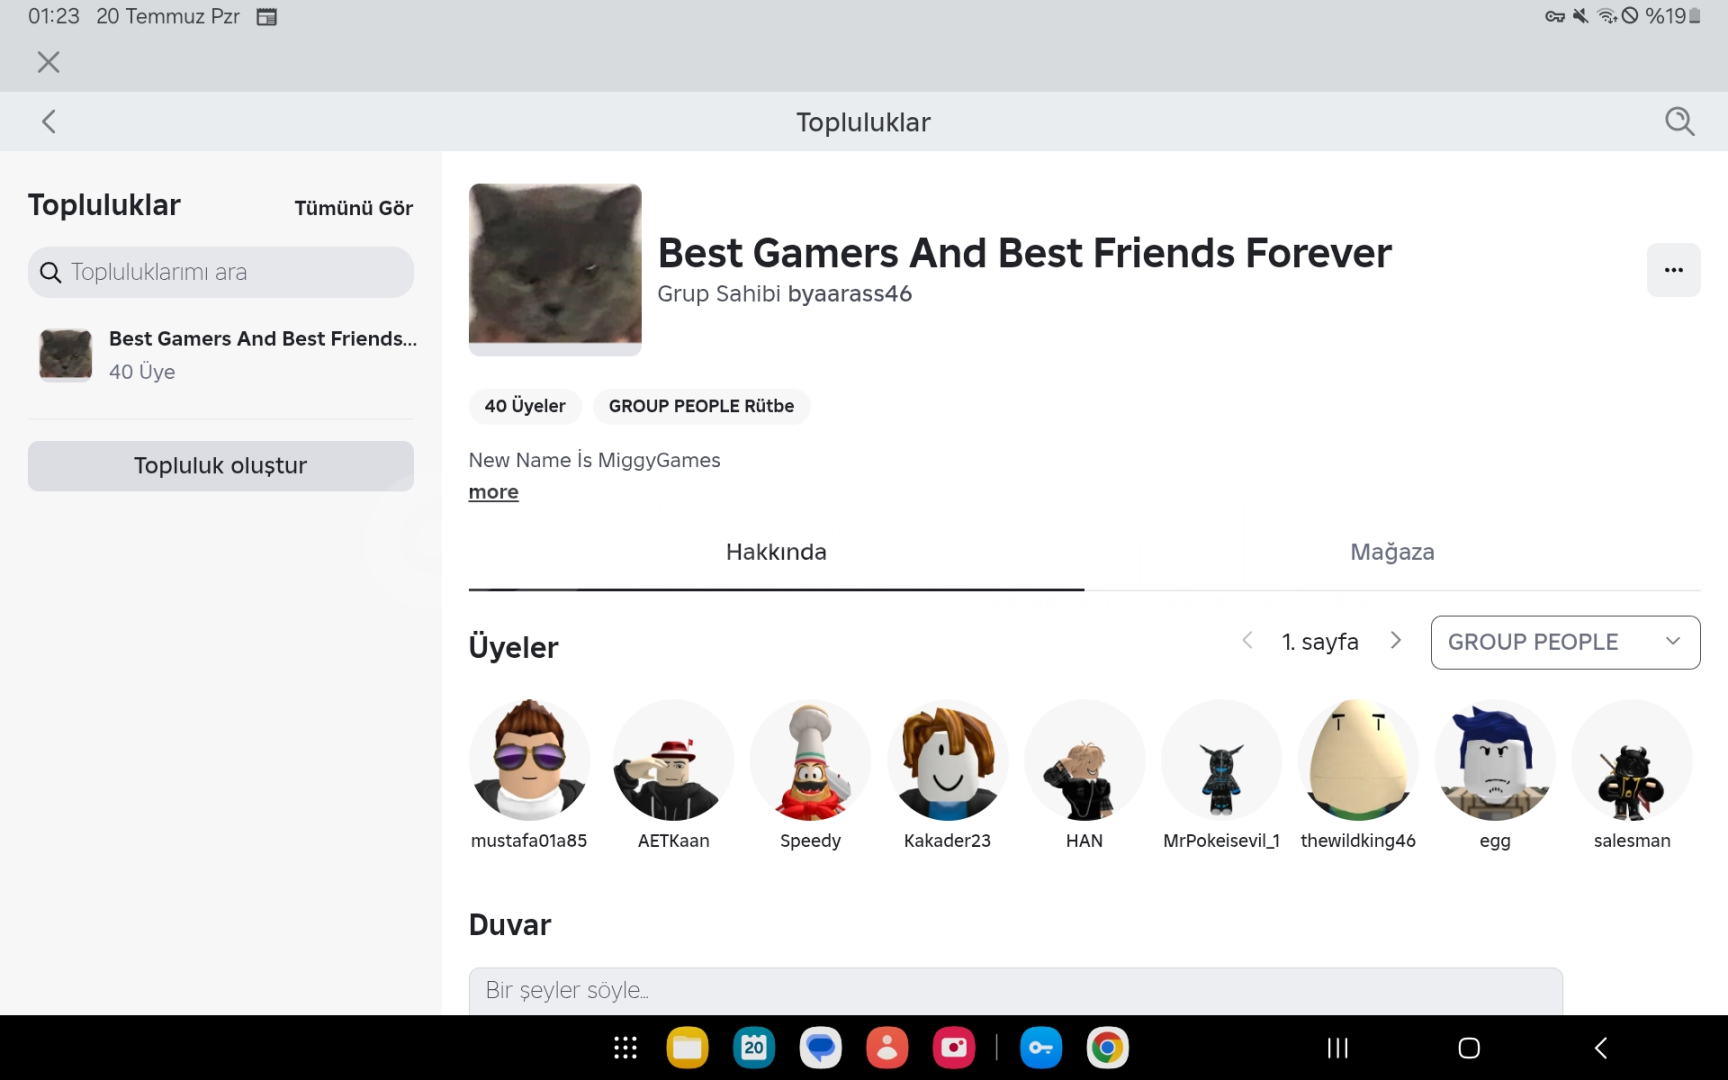1728x1080 pixels.
Task: Open Chrome from the taskbar
Action: [x=1107, y=1048]
